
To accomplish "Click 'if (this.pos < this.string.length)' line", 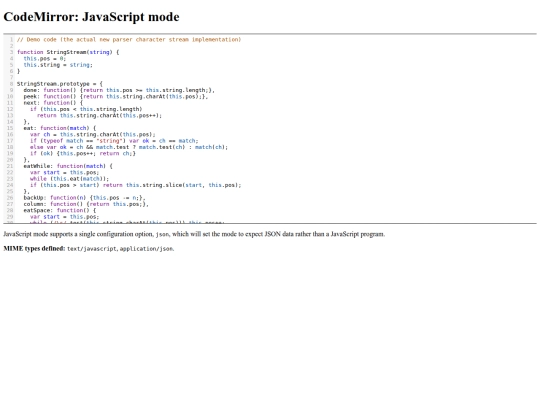I will 86,109.
